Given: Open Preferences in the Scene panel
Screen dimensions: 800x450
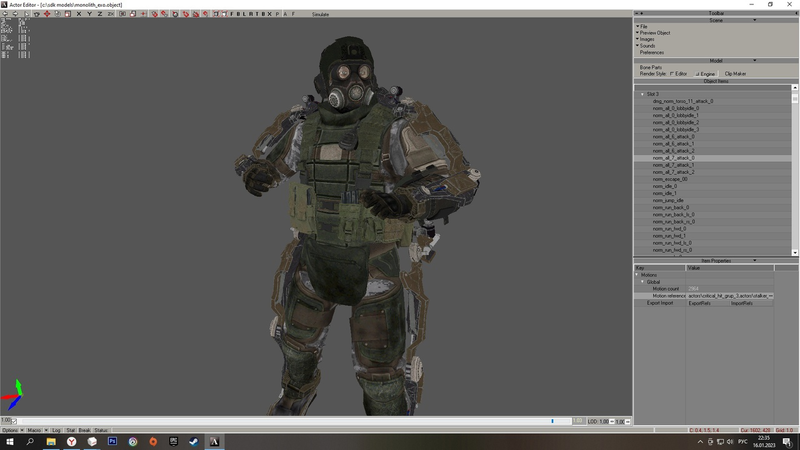Looking at the screenshot, I should tap(652, 53).
